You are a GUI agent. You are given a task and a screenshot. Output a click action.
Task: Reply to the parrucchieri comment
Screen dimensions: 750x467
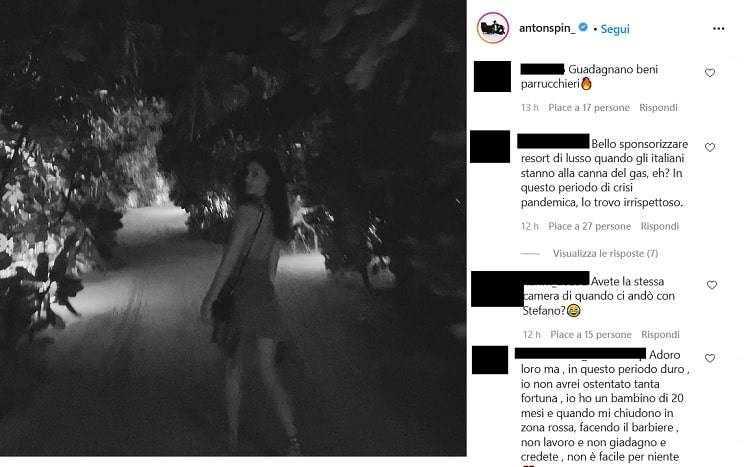[658, 108]
